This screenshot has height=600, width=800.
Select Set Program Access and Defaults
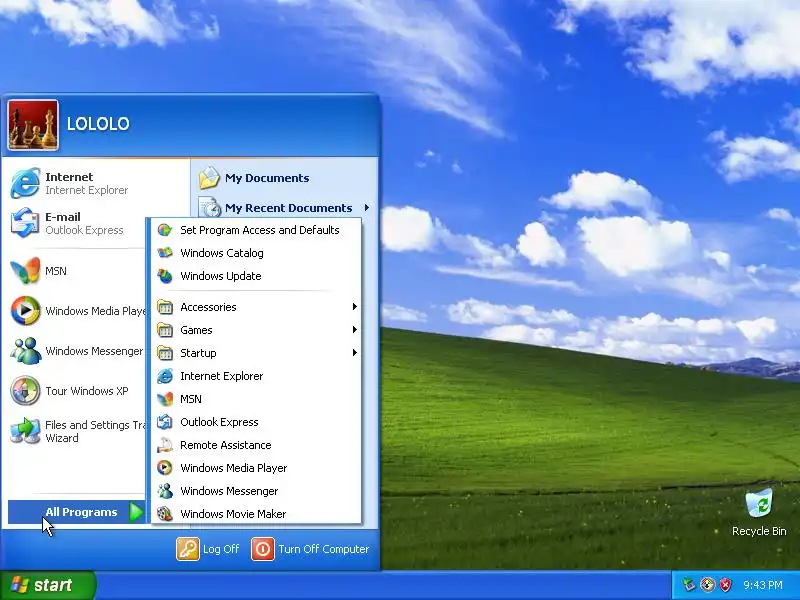coord(259,230)
